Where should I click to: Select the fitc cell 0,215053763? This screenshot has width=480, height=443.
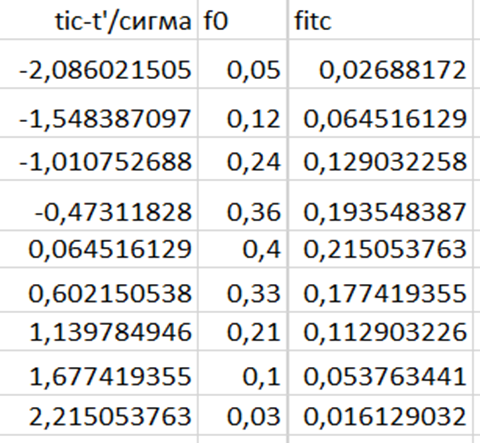380,249
